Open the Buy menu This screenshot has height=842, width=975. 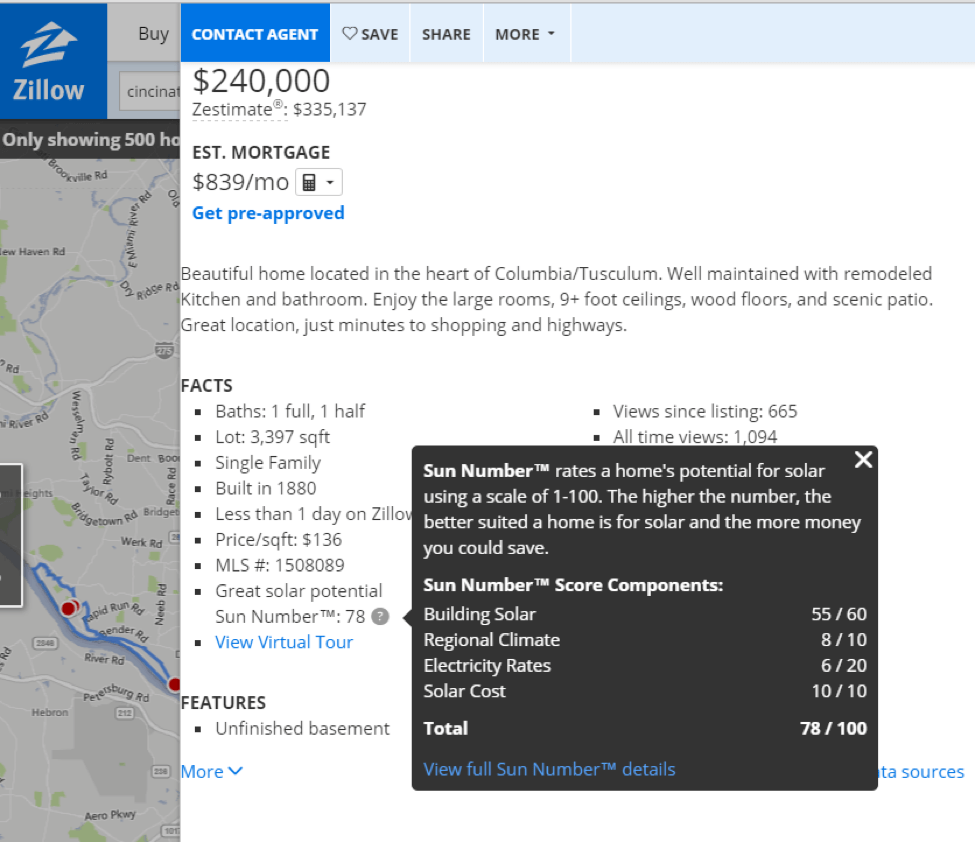[x=154, y=34]
